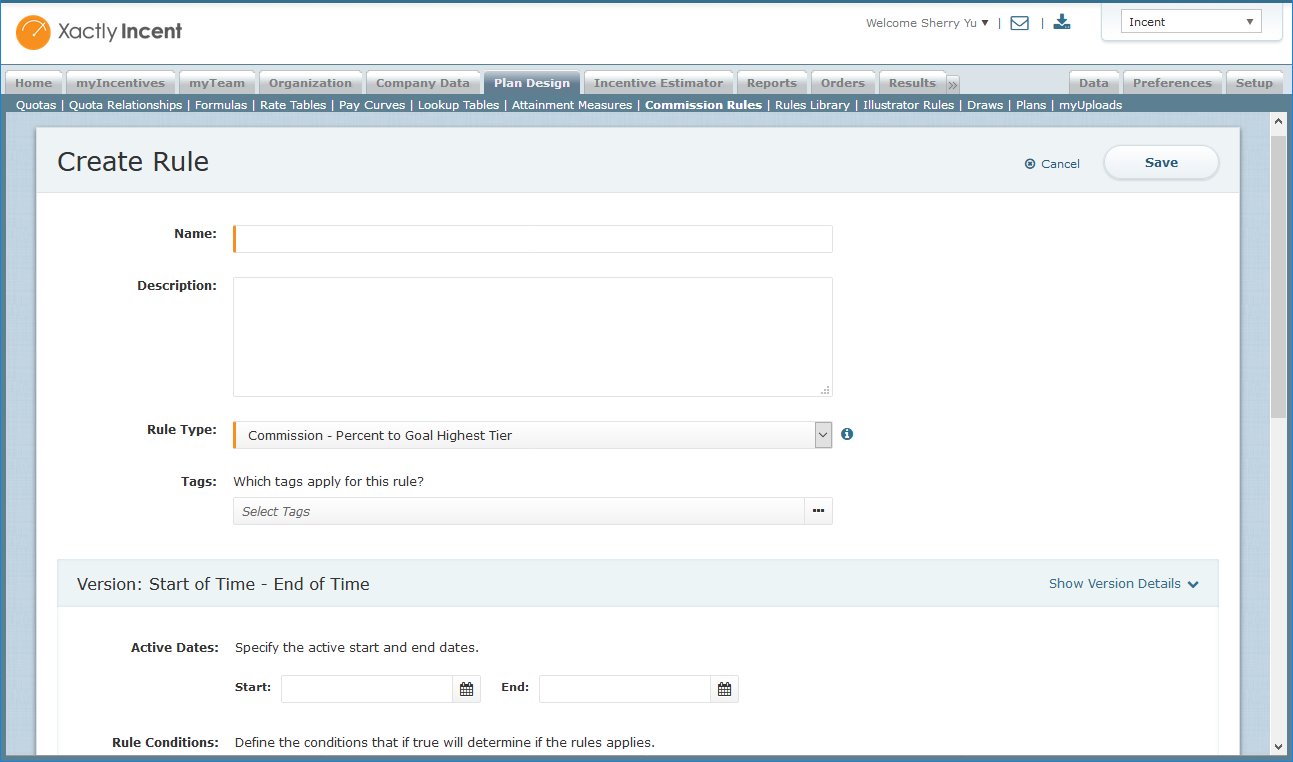Open the Welcome Sherry Yu user menu

927,23
